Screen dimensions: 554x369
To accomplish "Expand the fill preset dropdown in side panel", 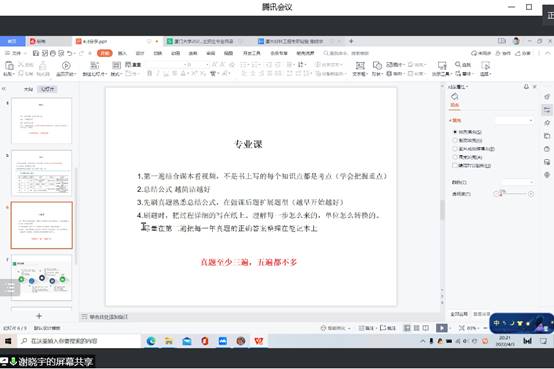I will [514, 121].
